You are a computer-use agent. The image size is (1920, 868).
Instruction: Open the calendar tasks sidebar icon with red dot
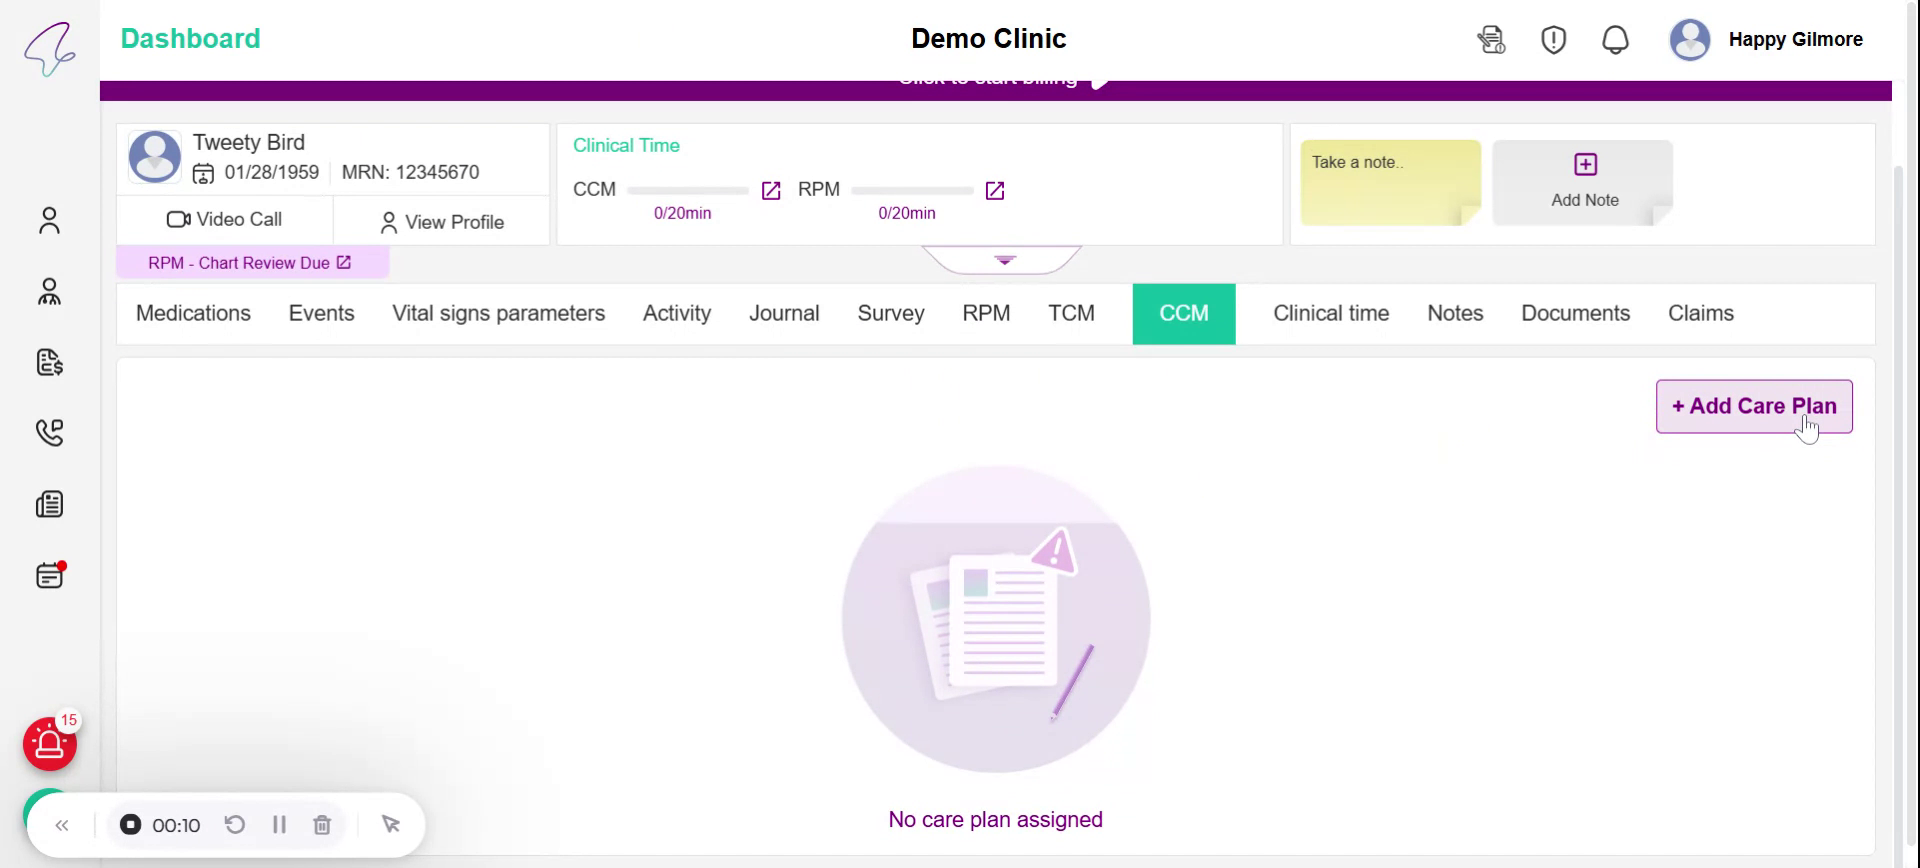pos(50,575)
